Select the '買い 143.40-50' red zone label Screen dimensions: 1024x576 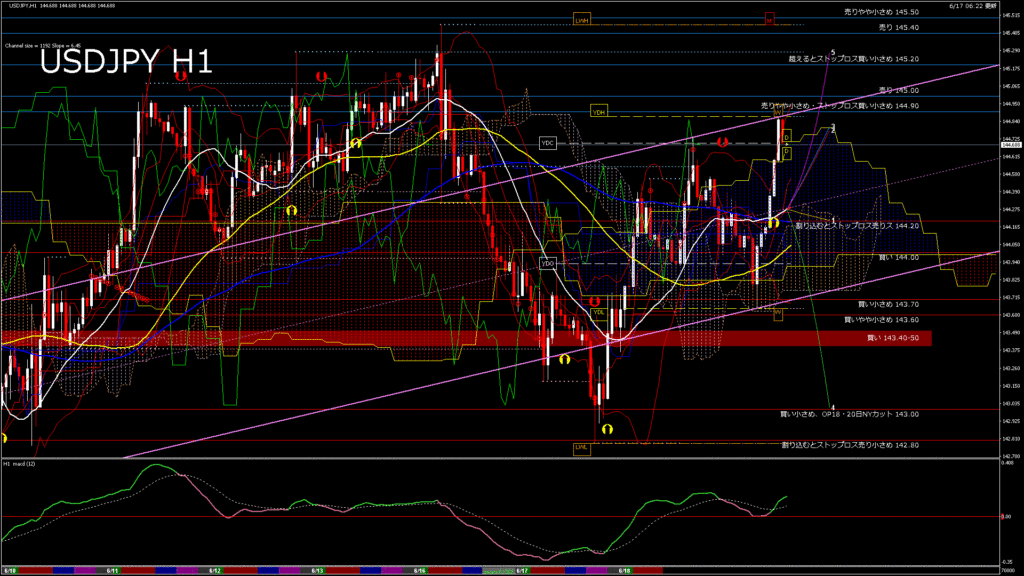(893, 338)
